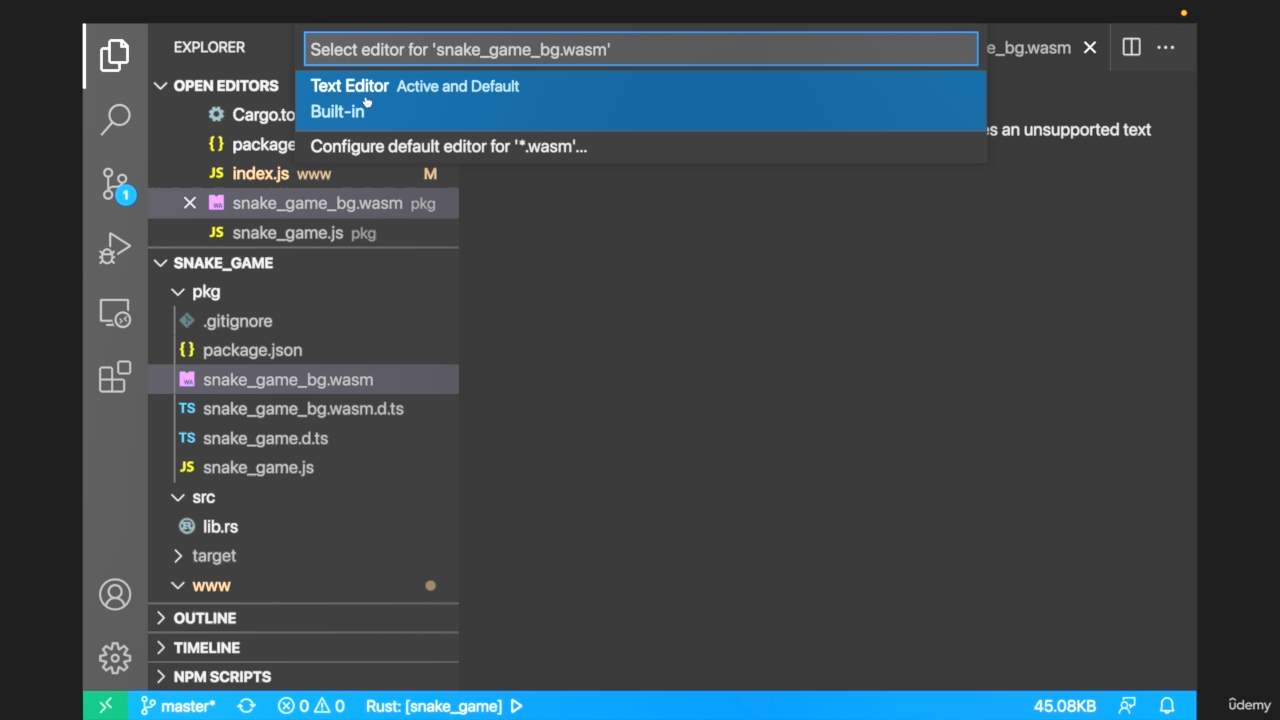This screenshot has width=1280, height=720.
Task: Click the master branch status button
Action: pos(178,706)
